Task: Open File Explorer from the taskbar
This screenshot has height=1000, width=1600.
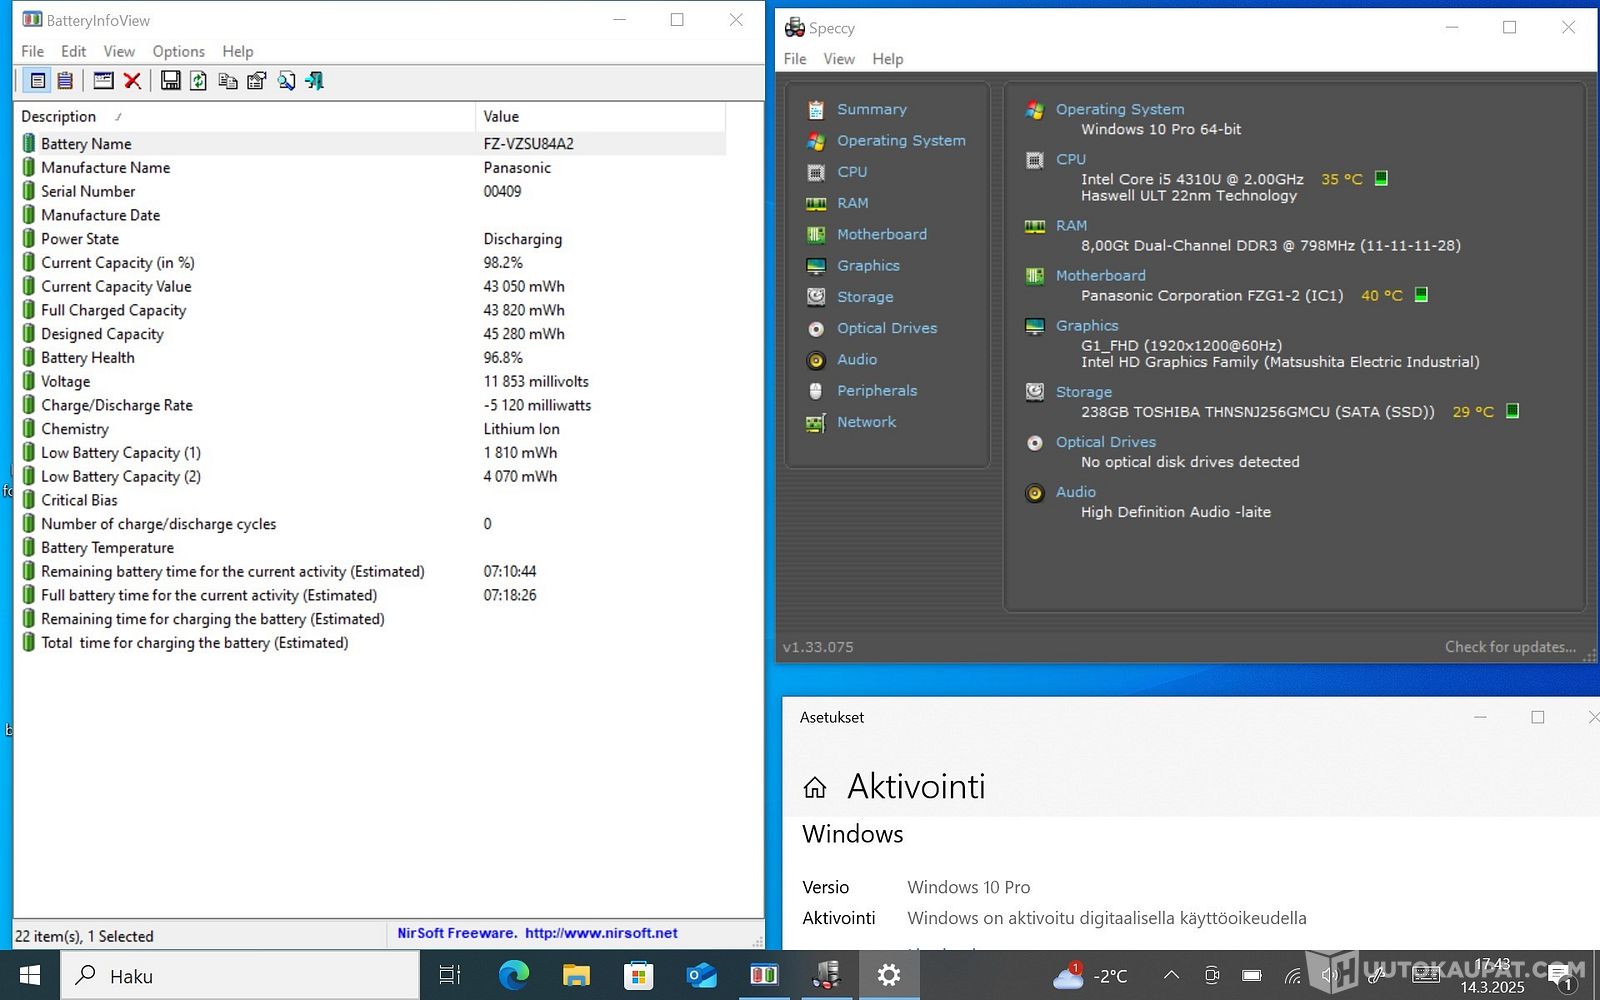Action: [576, 975]
